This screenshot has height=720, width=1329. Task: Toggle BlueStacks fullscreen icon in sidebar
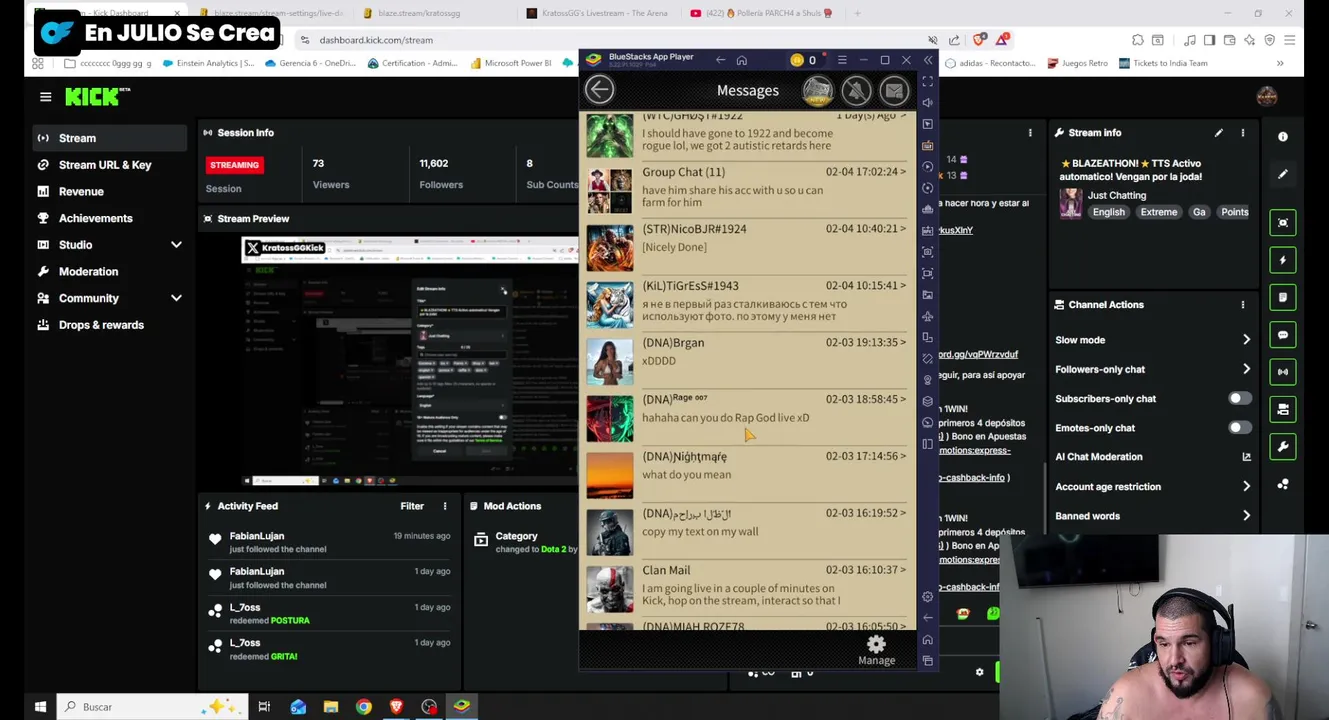pos(928,81)
